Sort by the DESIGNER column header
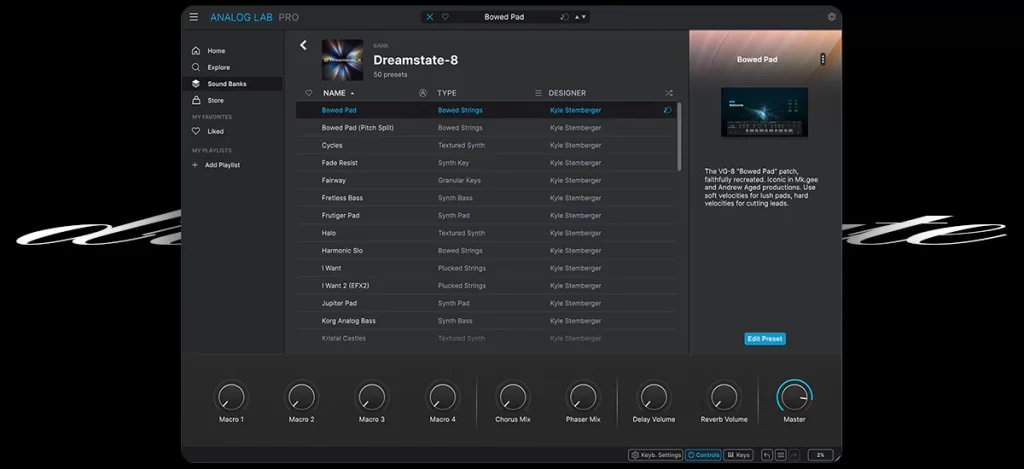This screenshot has height=469, width=1024. tap(567, 93)
